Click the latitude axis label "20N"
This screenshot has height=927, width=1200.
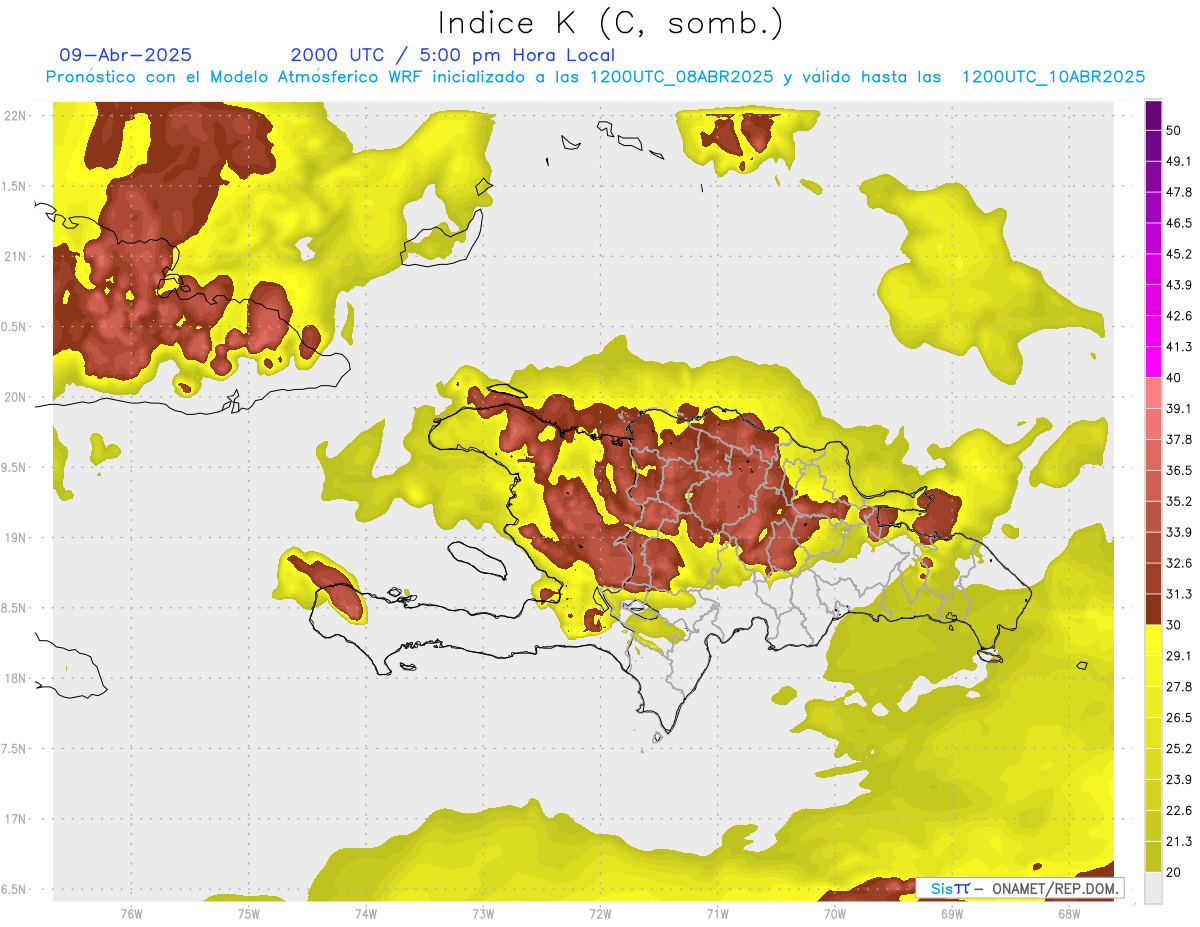coord(15,397)
